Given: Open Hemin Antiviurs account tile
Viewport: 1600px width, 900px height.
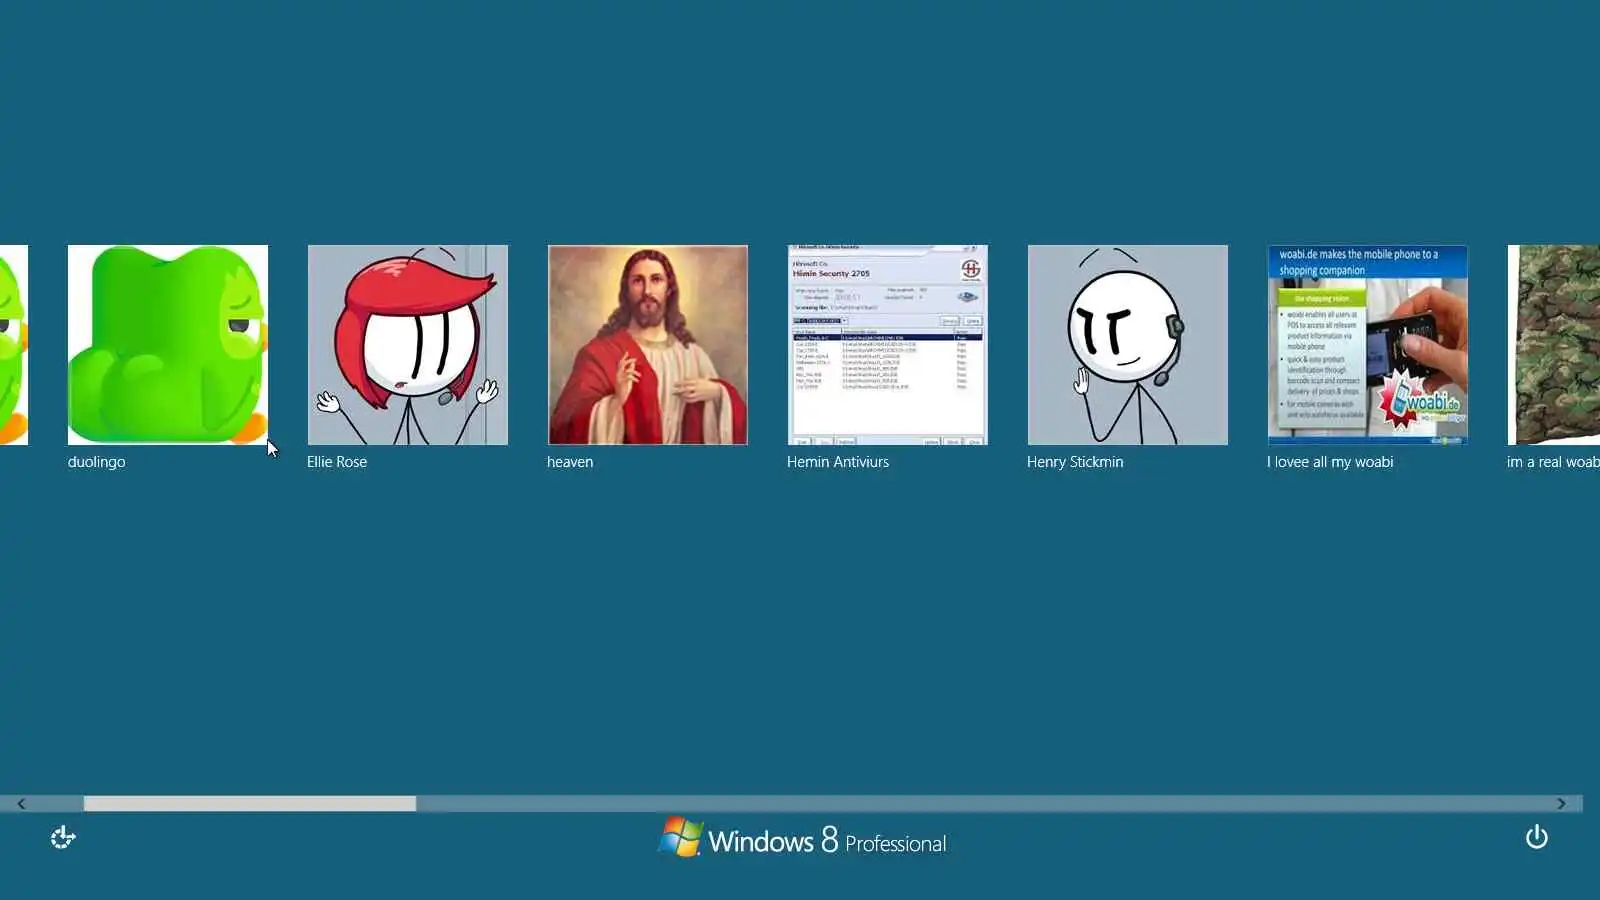Looking at the screenshot, I should (888, 345).
